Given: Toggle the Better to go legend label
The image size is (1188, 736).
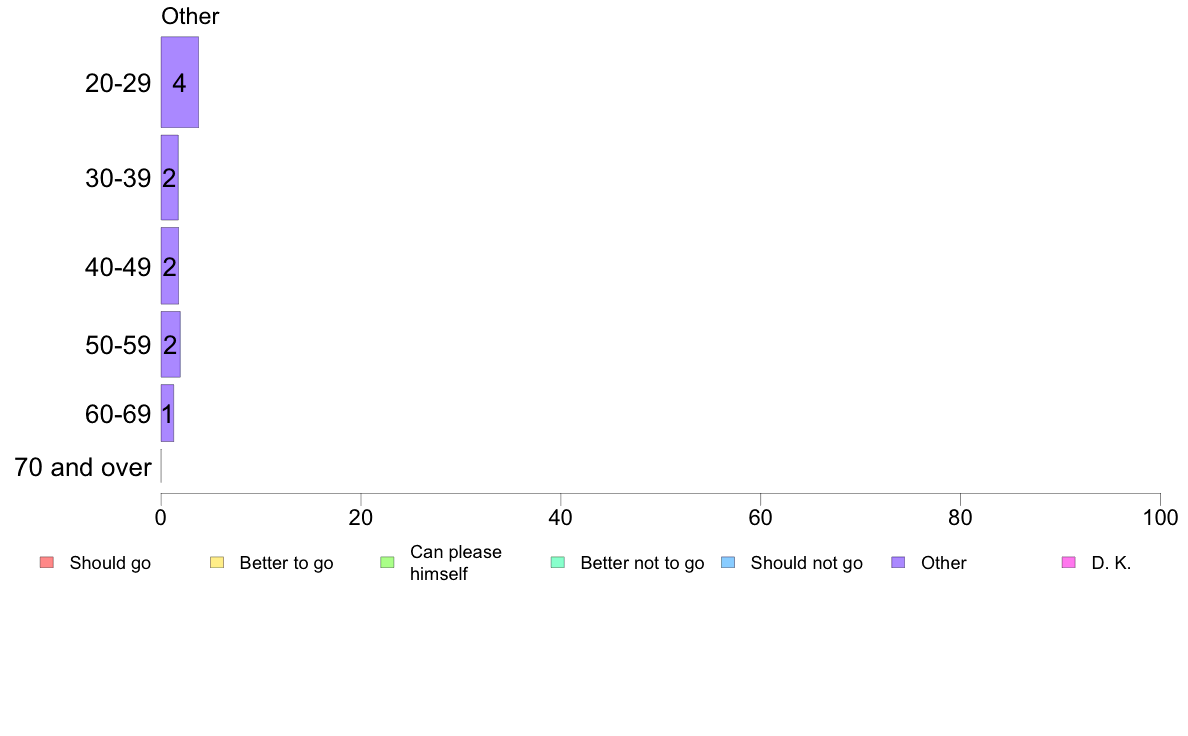Looking at the screenshot, I should tap(286, 563).
